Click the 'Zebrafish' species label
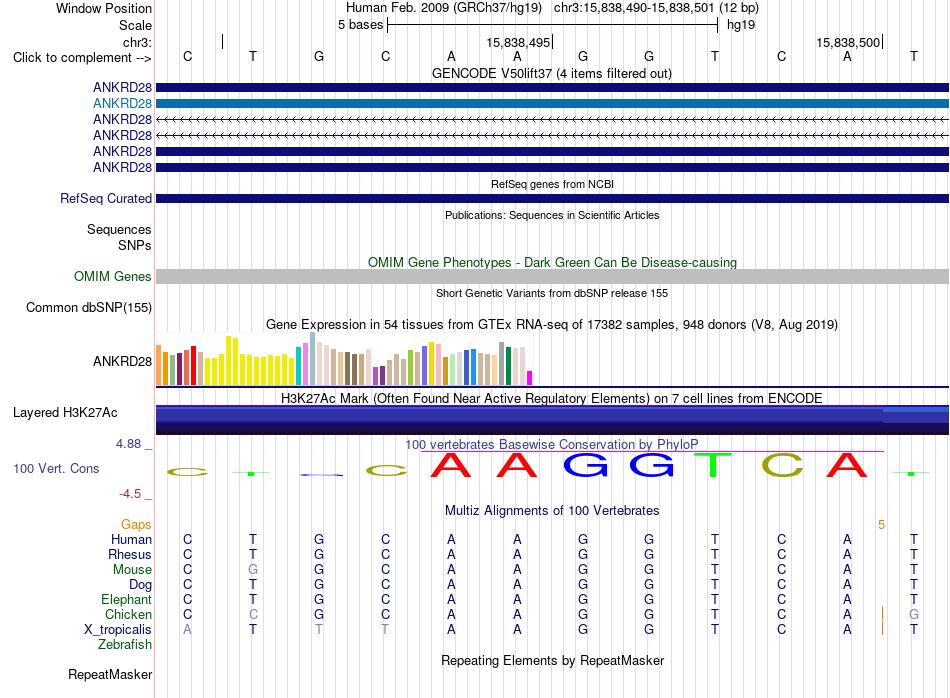The width and height of the screenshot is (950, 698). (x=125, y=645)
